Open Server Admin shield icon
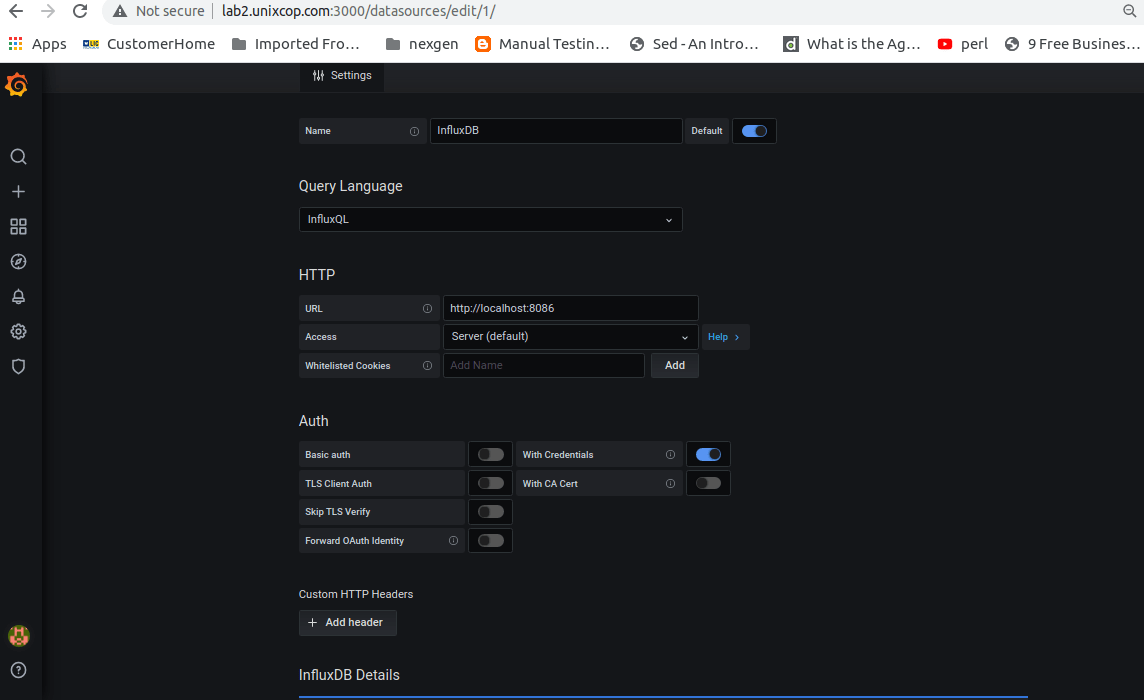Viewport: 1144px width, 700px height. point(18,366)
